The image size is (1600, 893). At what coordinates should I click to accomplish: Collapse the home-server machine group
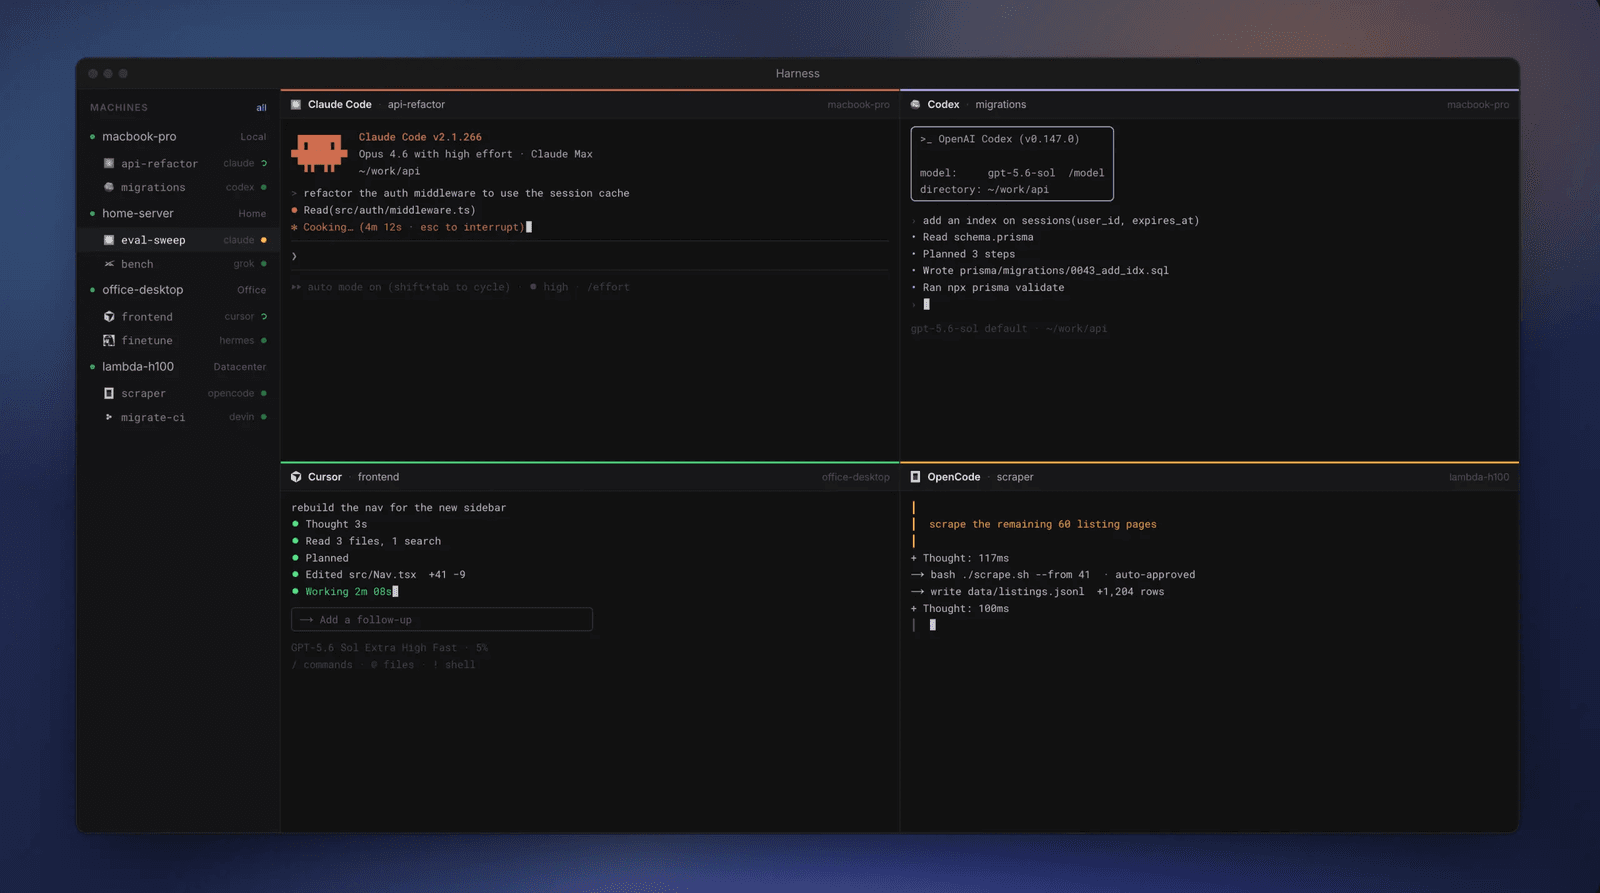pyautogui.click(x=178, y=213)
